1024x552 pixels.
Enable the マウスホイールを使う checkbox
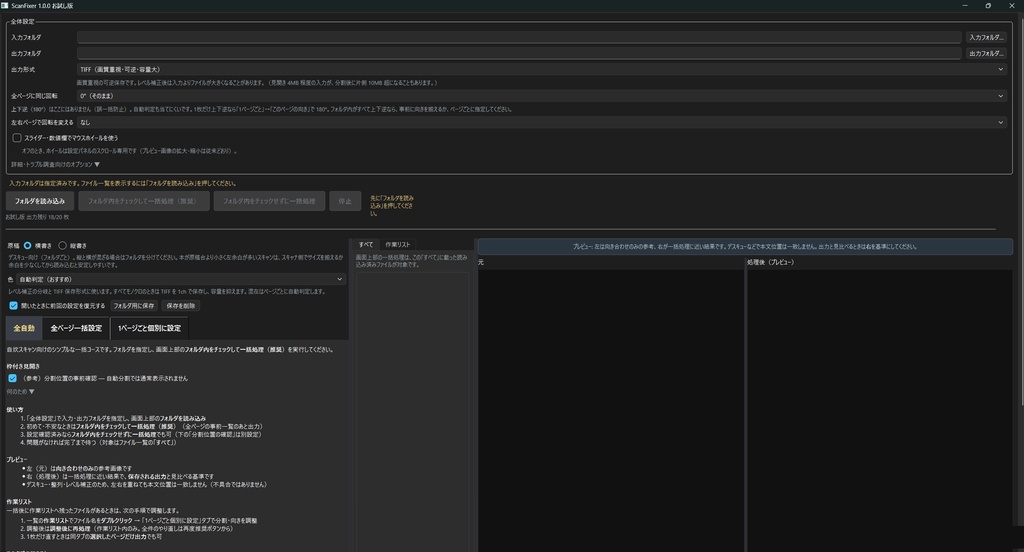point(17,138)
